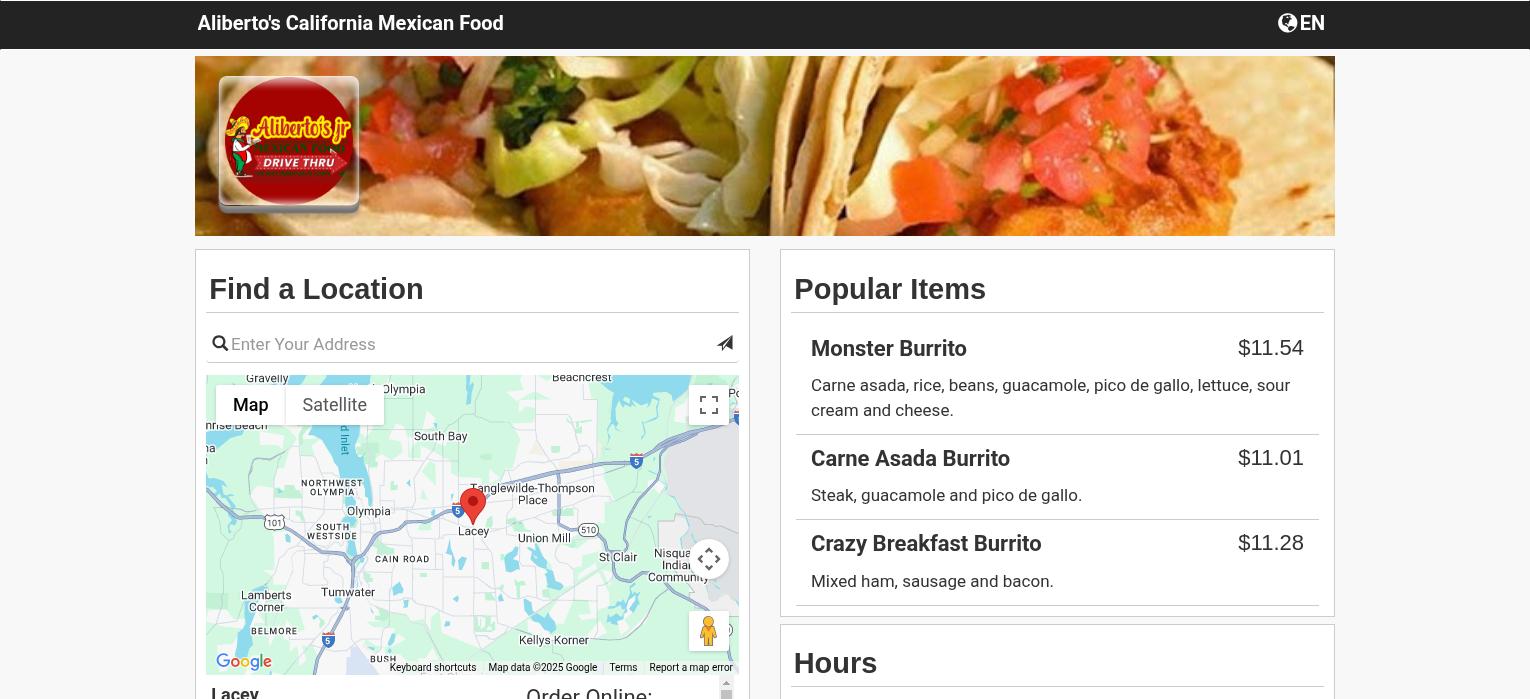Viewport: 1530px width, 699px height.
Task: Select the Crazy Breakfast Burrito item
Action: click(x=1057, y=562)
